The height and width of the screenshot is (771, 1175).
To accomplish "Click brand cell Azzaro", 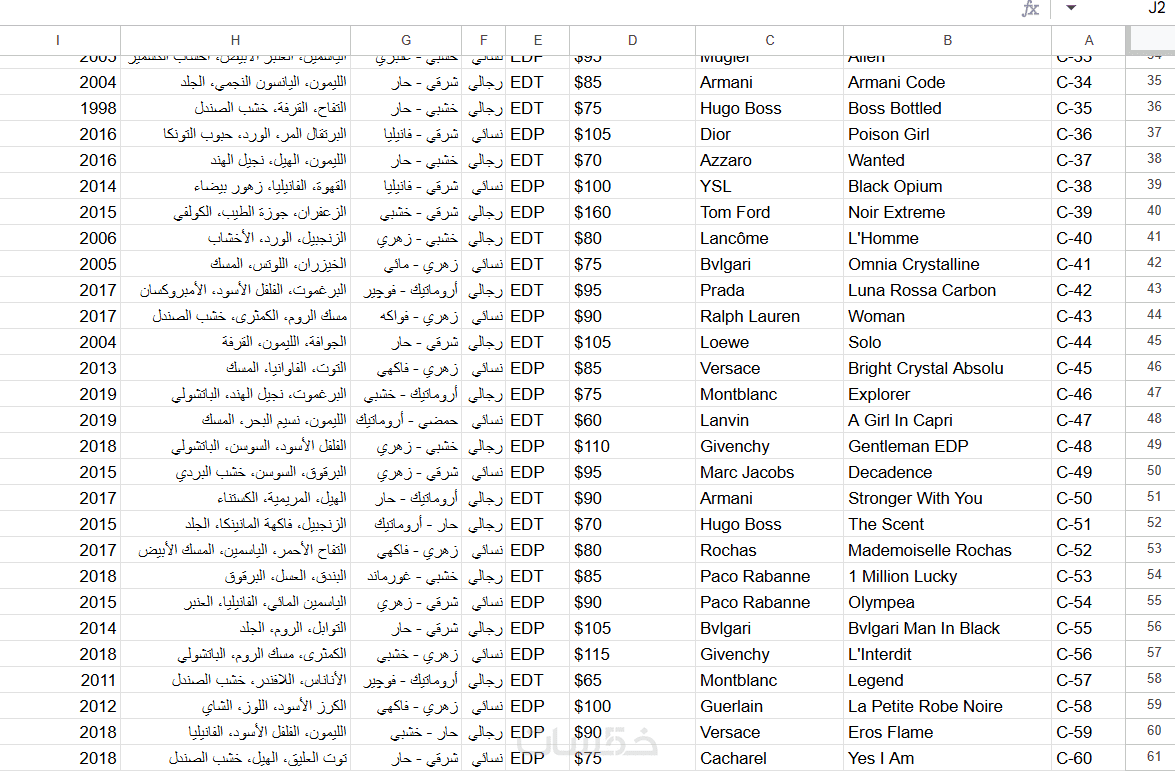I will pyautogui.click(x=770, y=160).
